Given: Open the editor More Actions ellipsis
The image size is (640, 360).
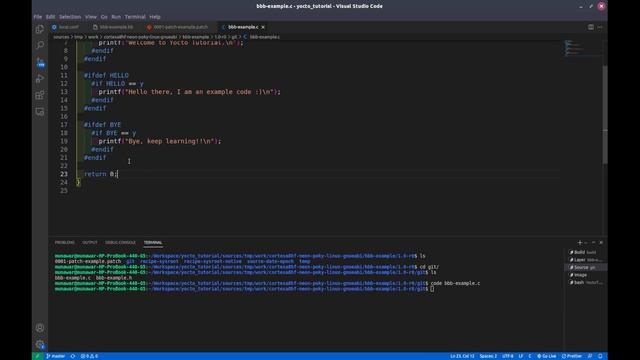Looking at the screenshot, I should 600,27.
